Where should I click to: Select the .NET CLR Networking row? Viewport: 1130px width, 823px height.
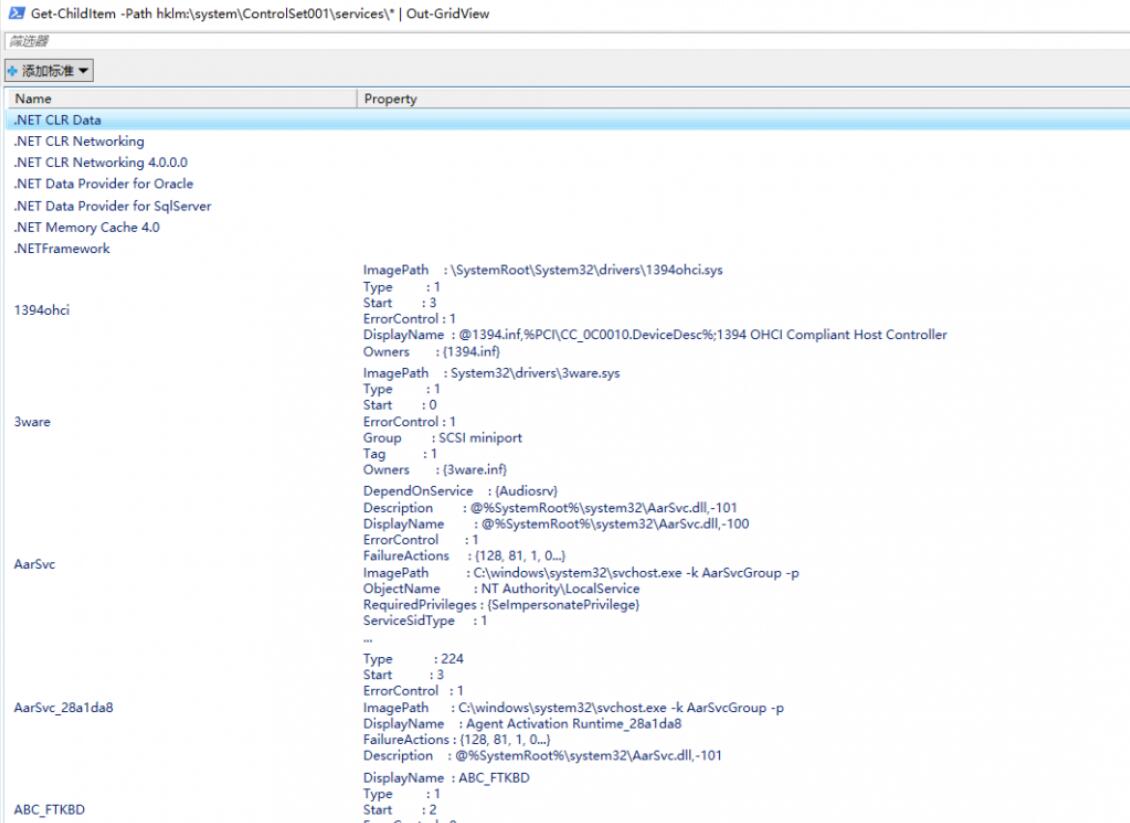coord(79,141)
